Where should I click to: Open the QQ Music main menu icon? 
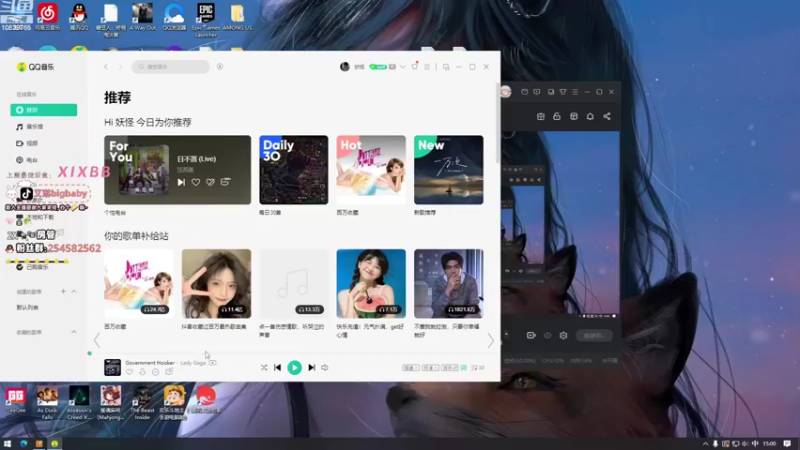click(x=427, y=67)
